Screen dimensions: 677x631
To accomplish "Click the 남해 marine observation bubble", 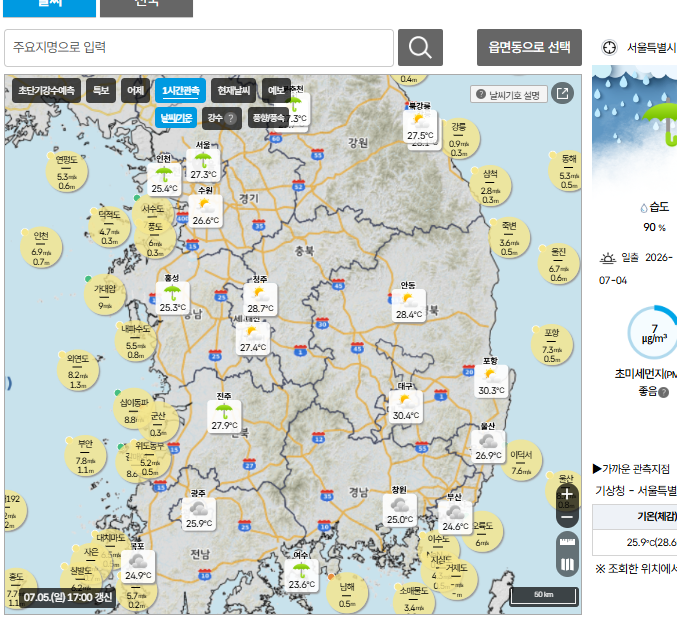I will coord(347,594).
